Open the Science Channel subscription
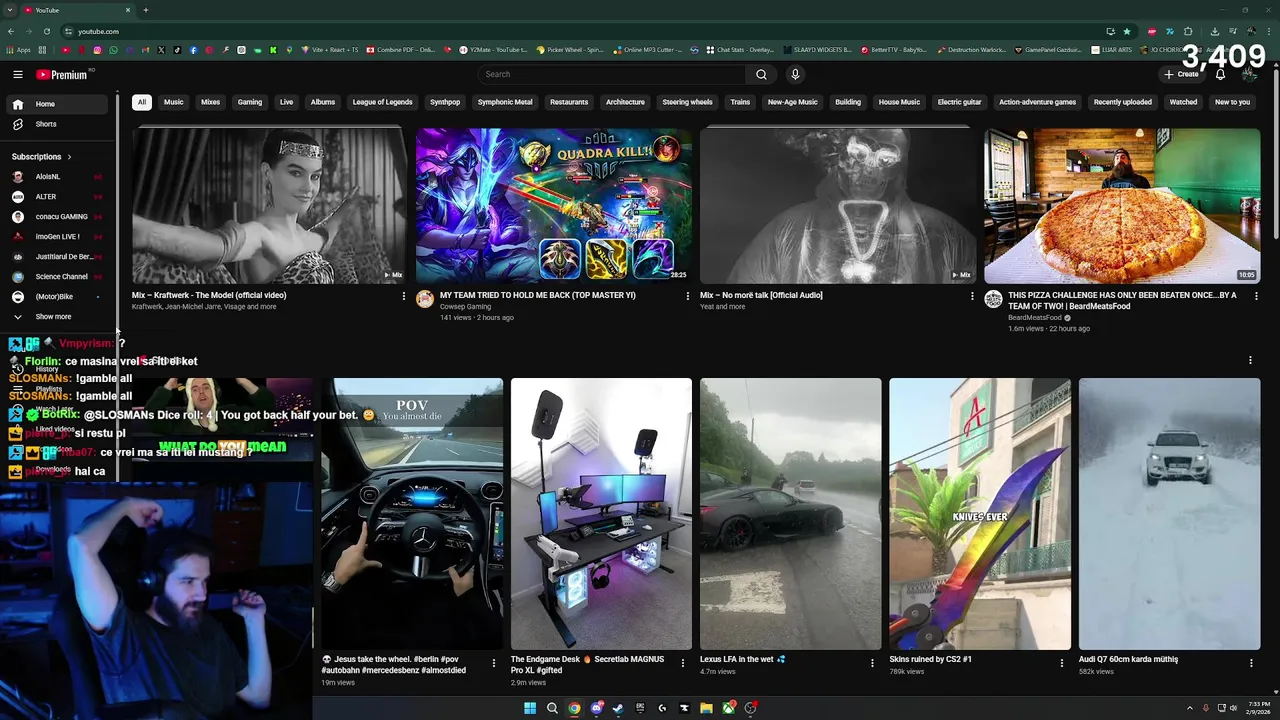 click(56, 277)
